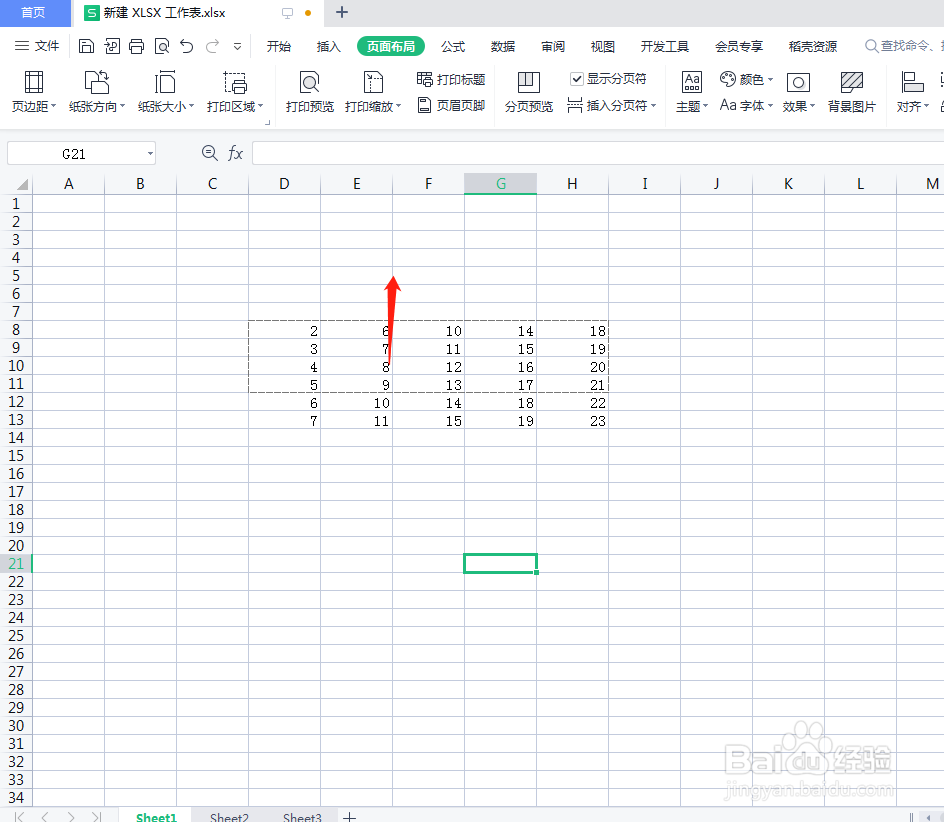
Task: Click inside the formula bar input
Action: 598,154
